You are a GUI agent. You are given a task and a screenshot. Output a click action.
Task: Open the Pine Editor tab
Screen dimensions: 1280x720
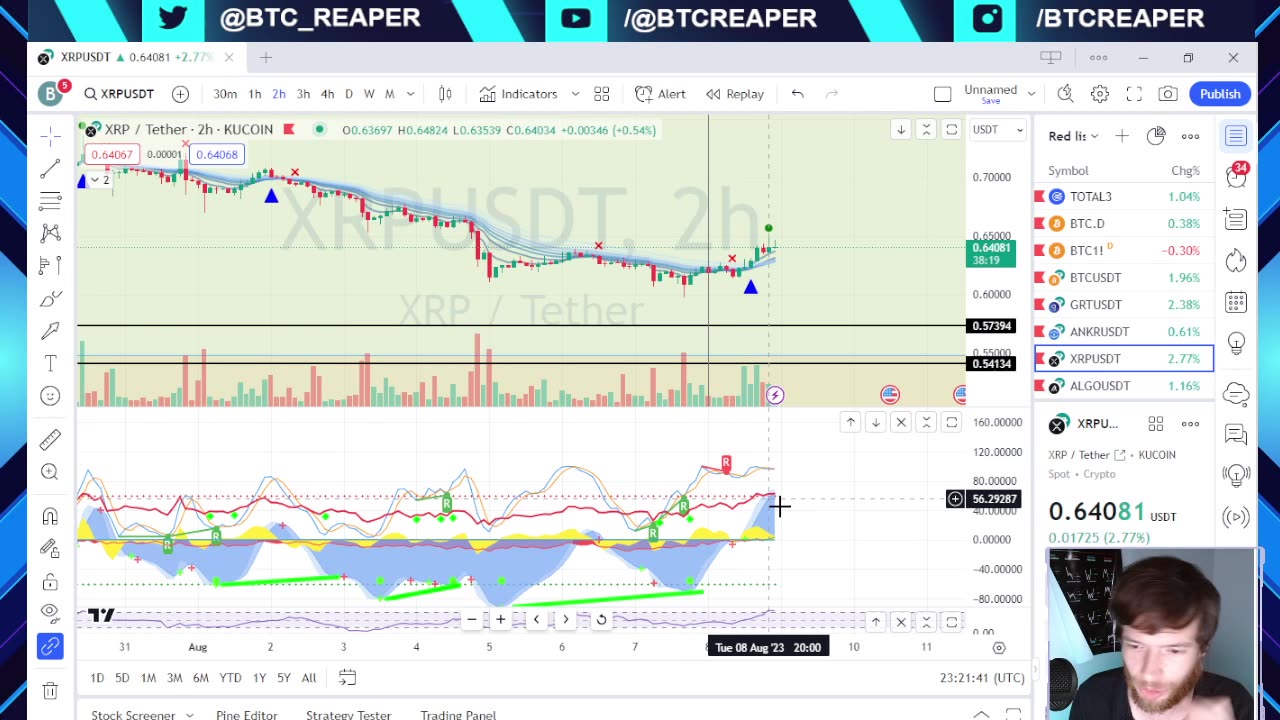coord(247,714)
